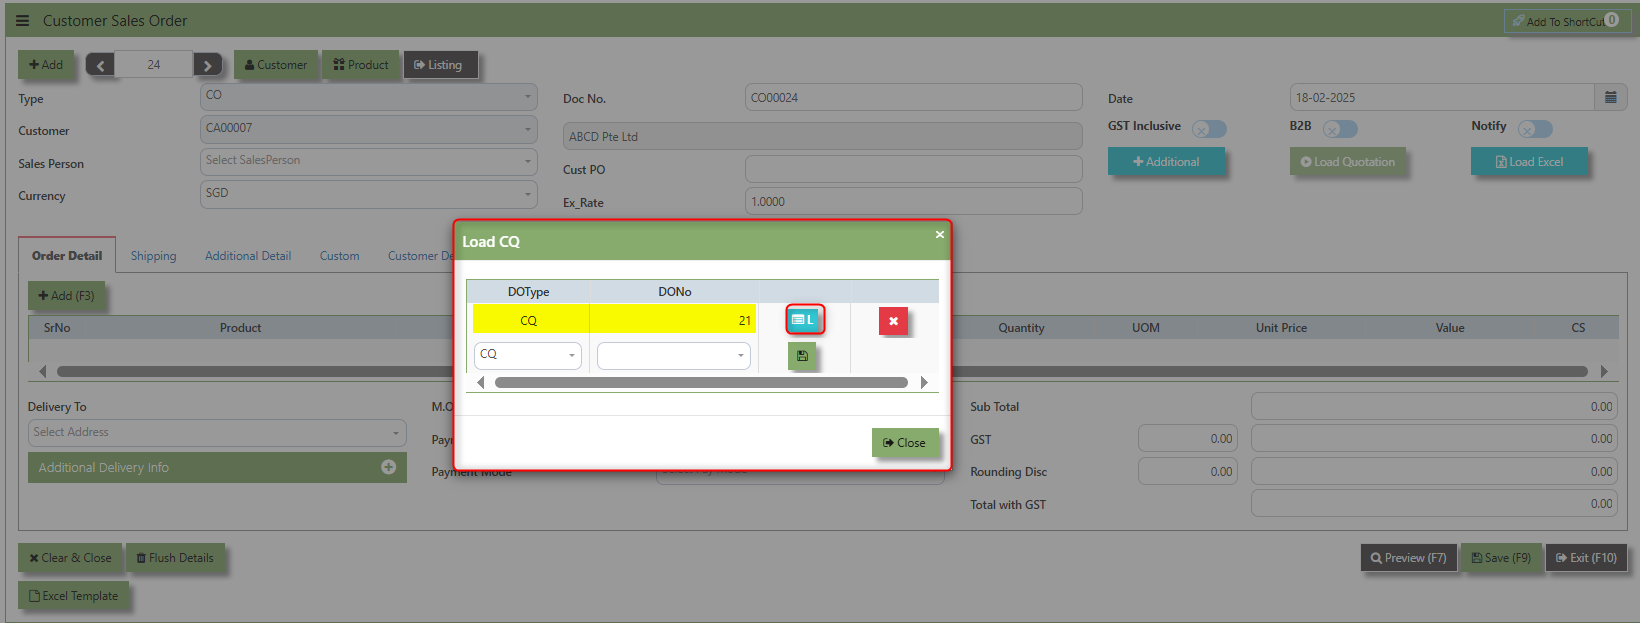This screenshot has height=623, width=1640.
Task: Close the Load CQ dialog with X
Action: point(939,234)
